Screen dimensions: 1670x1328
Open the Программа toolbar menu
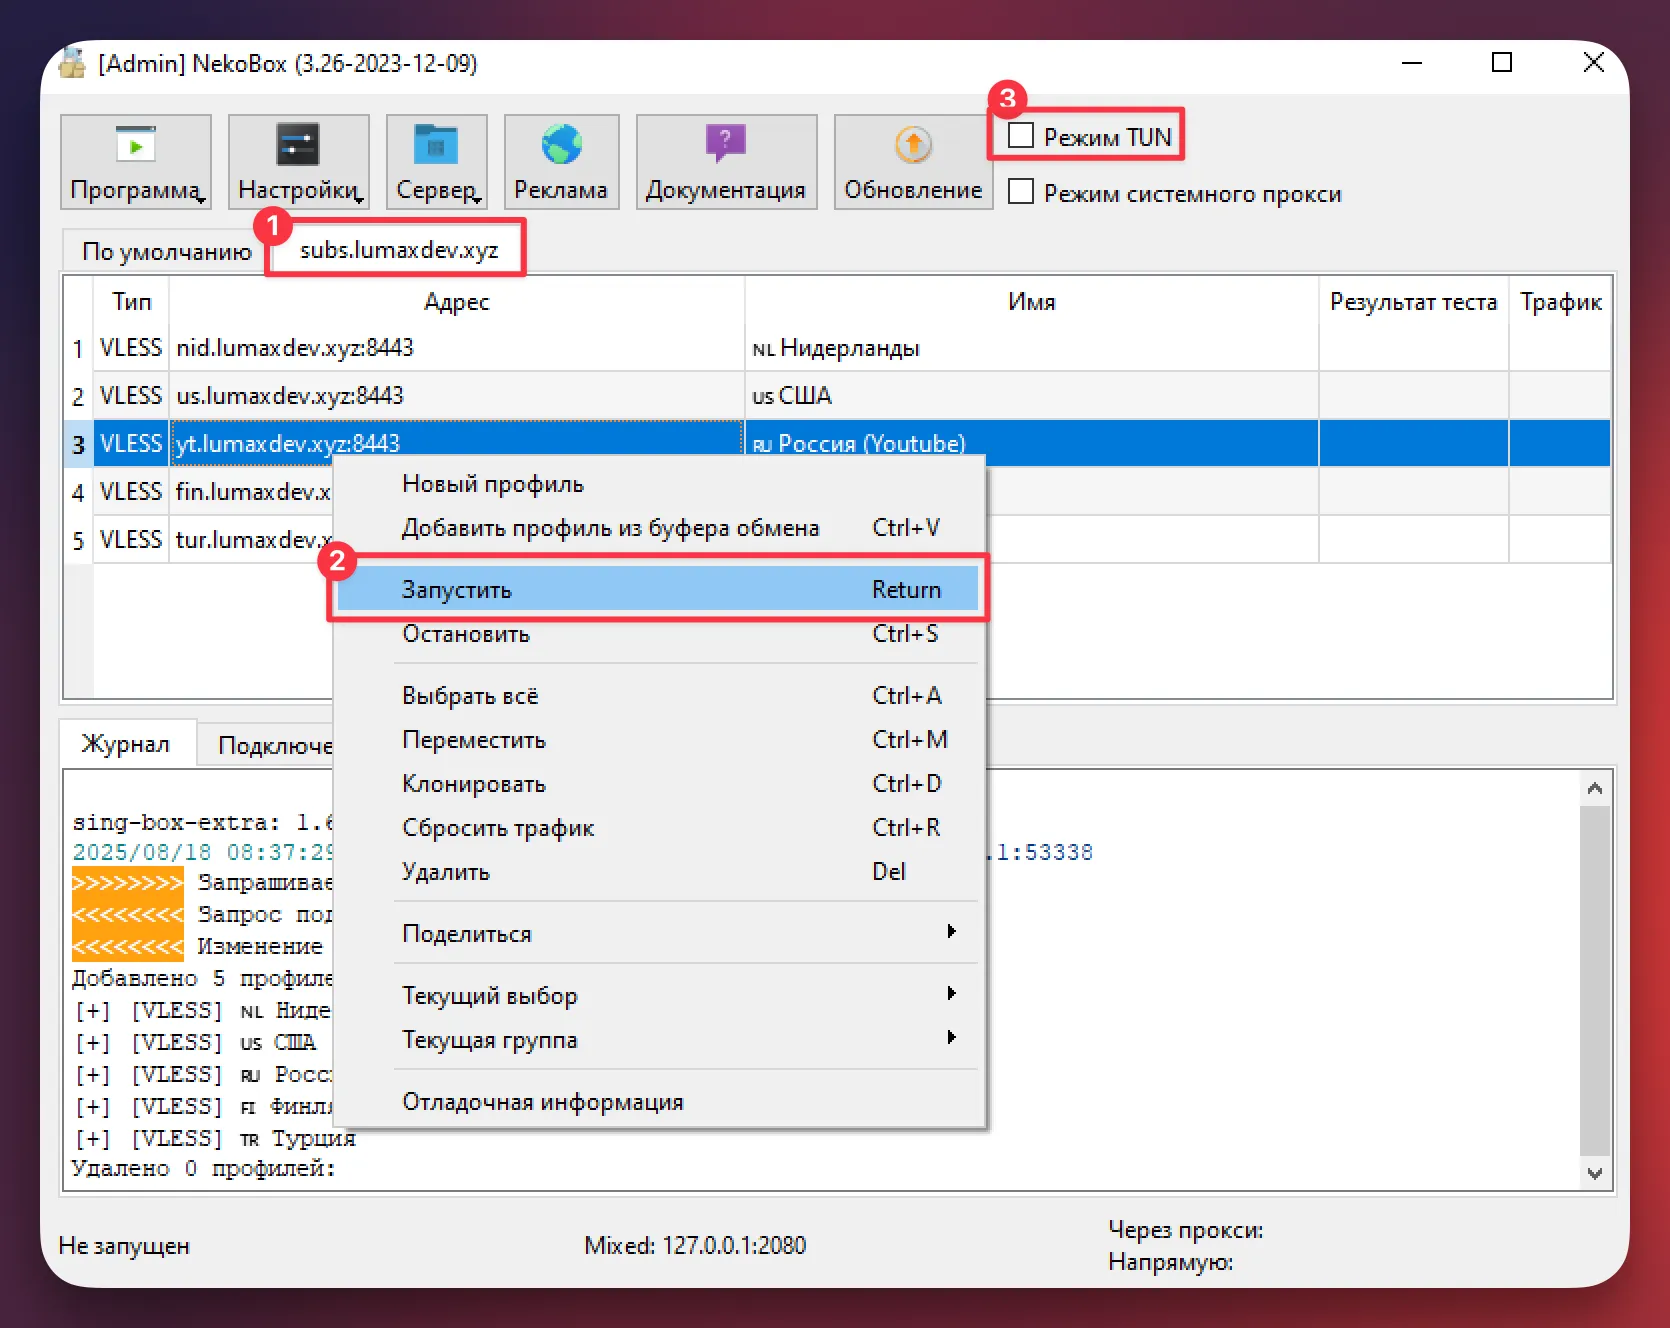coord(136,162)
